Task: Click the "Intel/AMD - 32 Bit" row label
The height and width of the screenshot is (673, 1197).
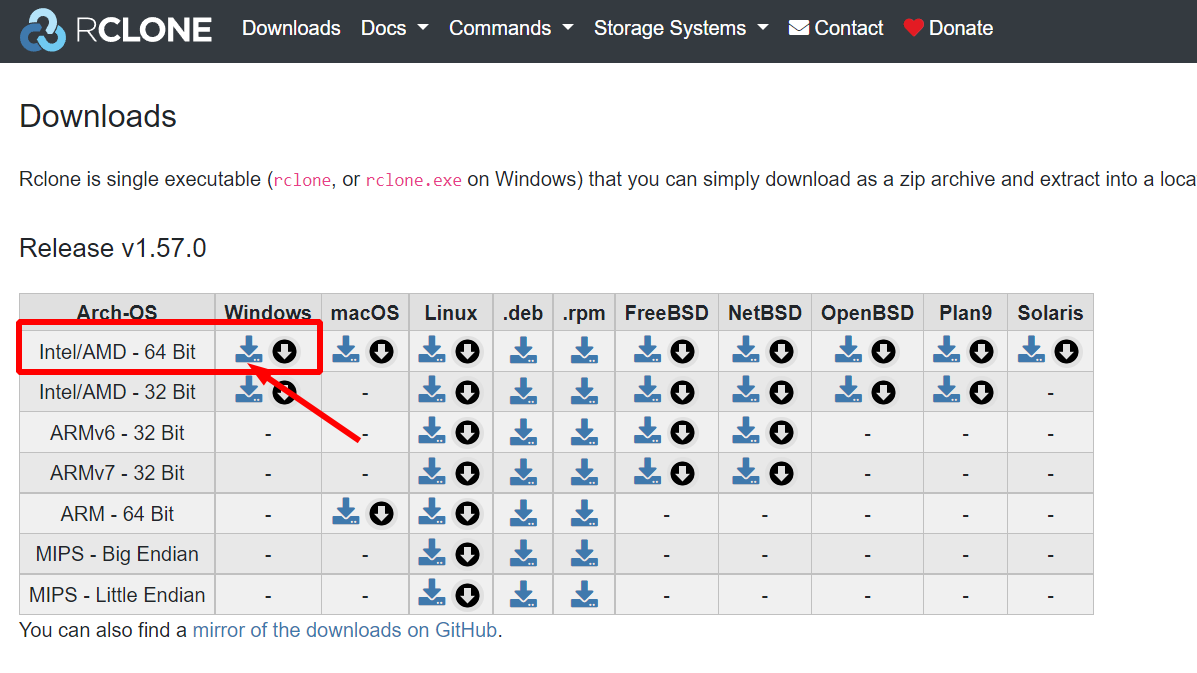Action: tap(118, 392)
